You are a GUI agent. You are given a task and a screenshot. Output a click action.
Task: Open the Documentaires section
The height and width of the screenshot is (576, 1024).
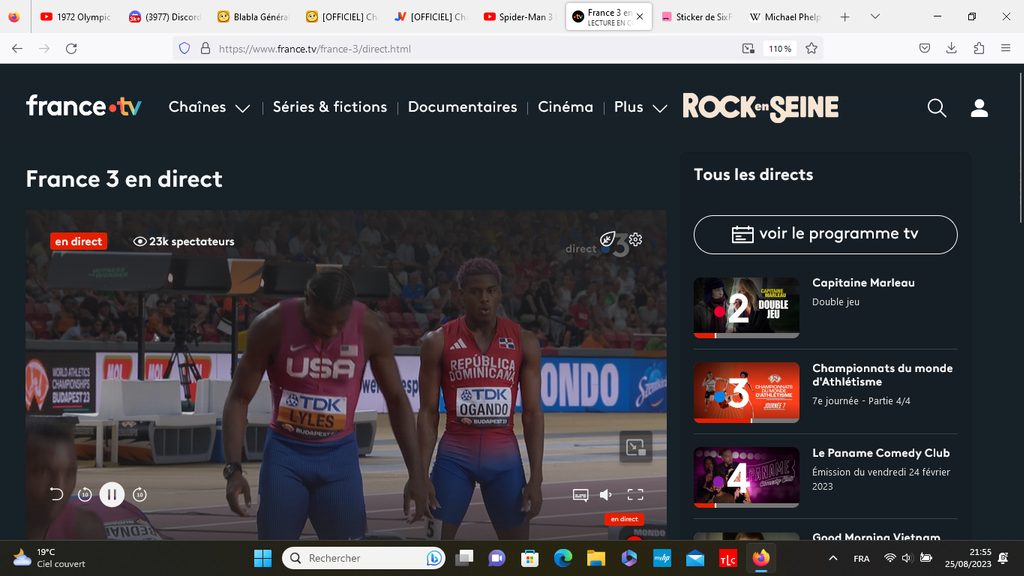[462, 107]
